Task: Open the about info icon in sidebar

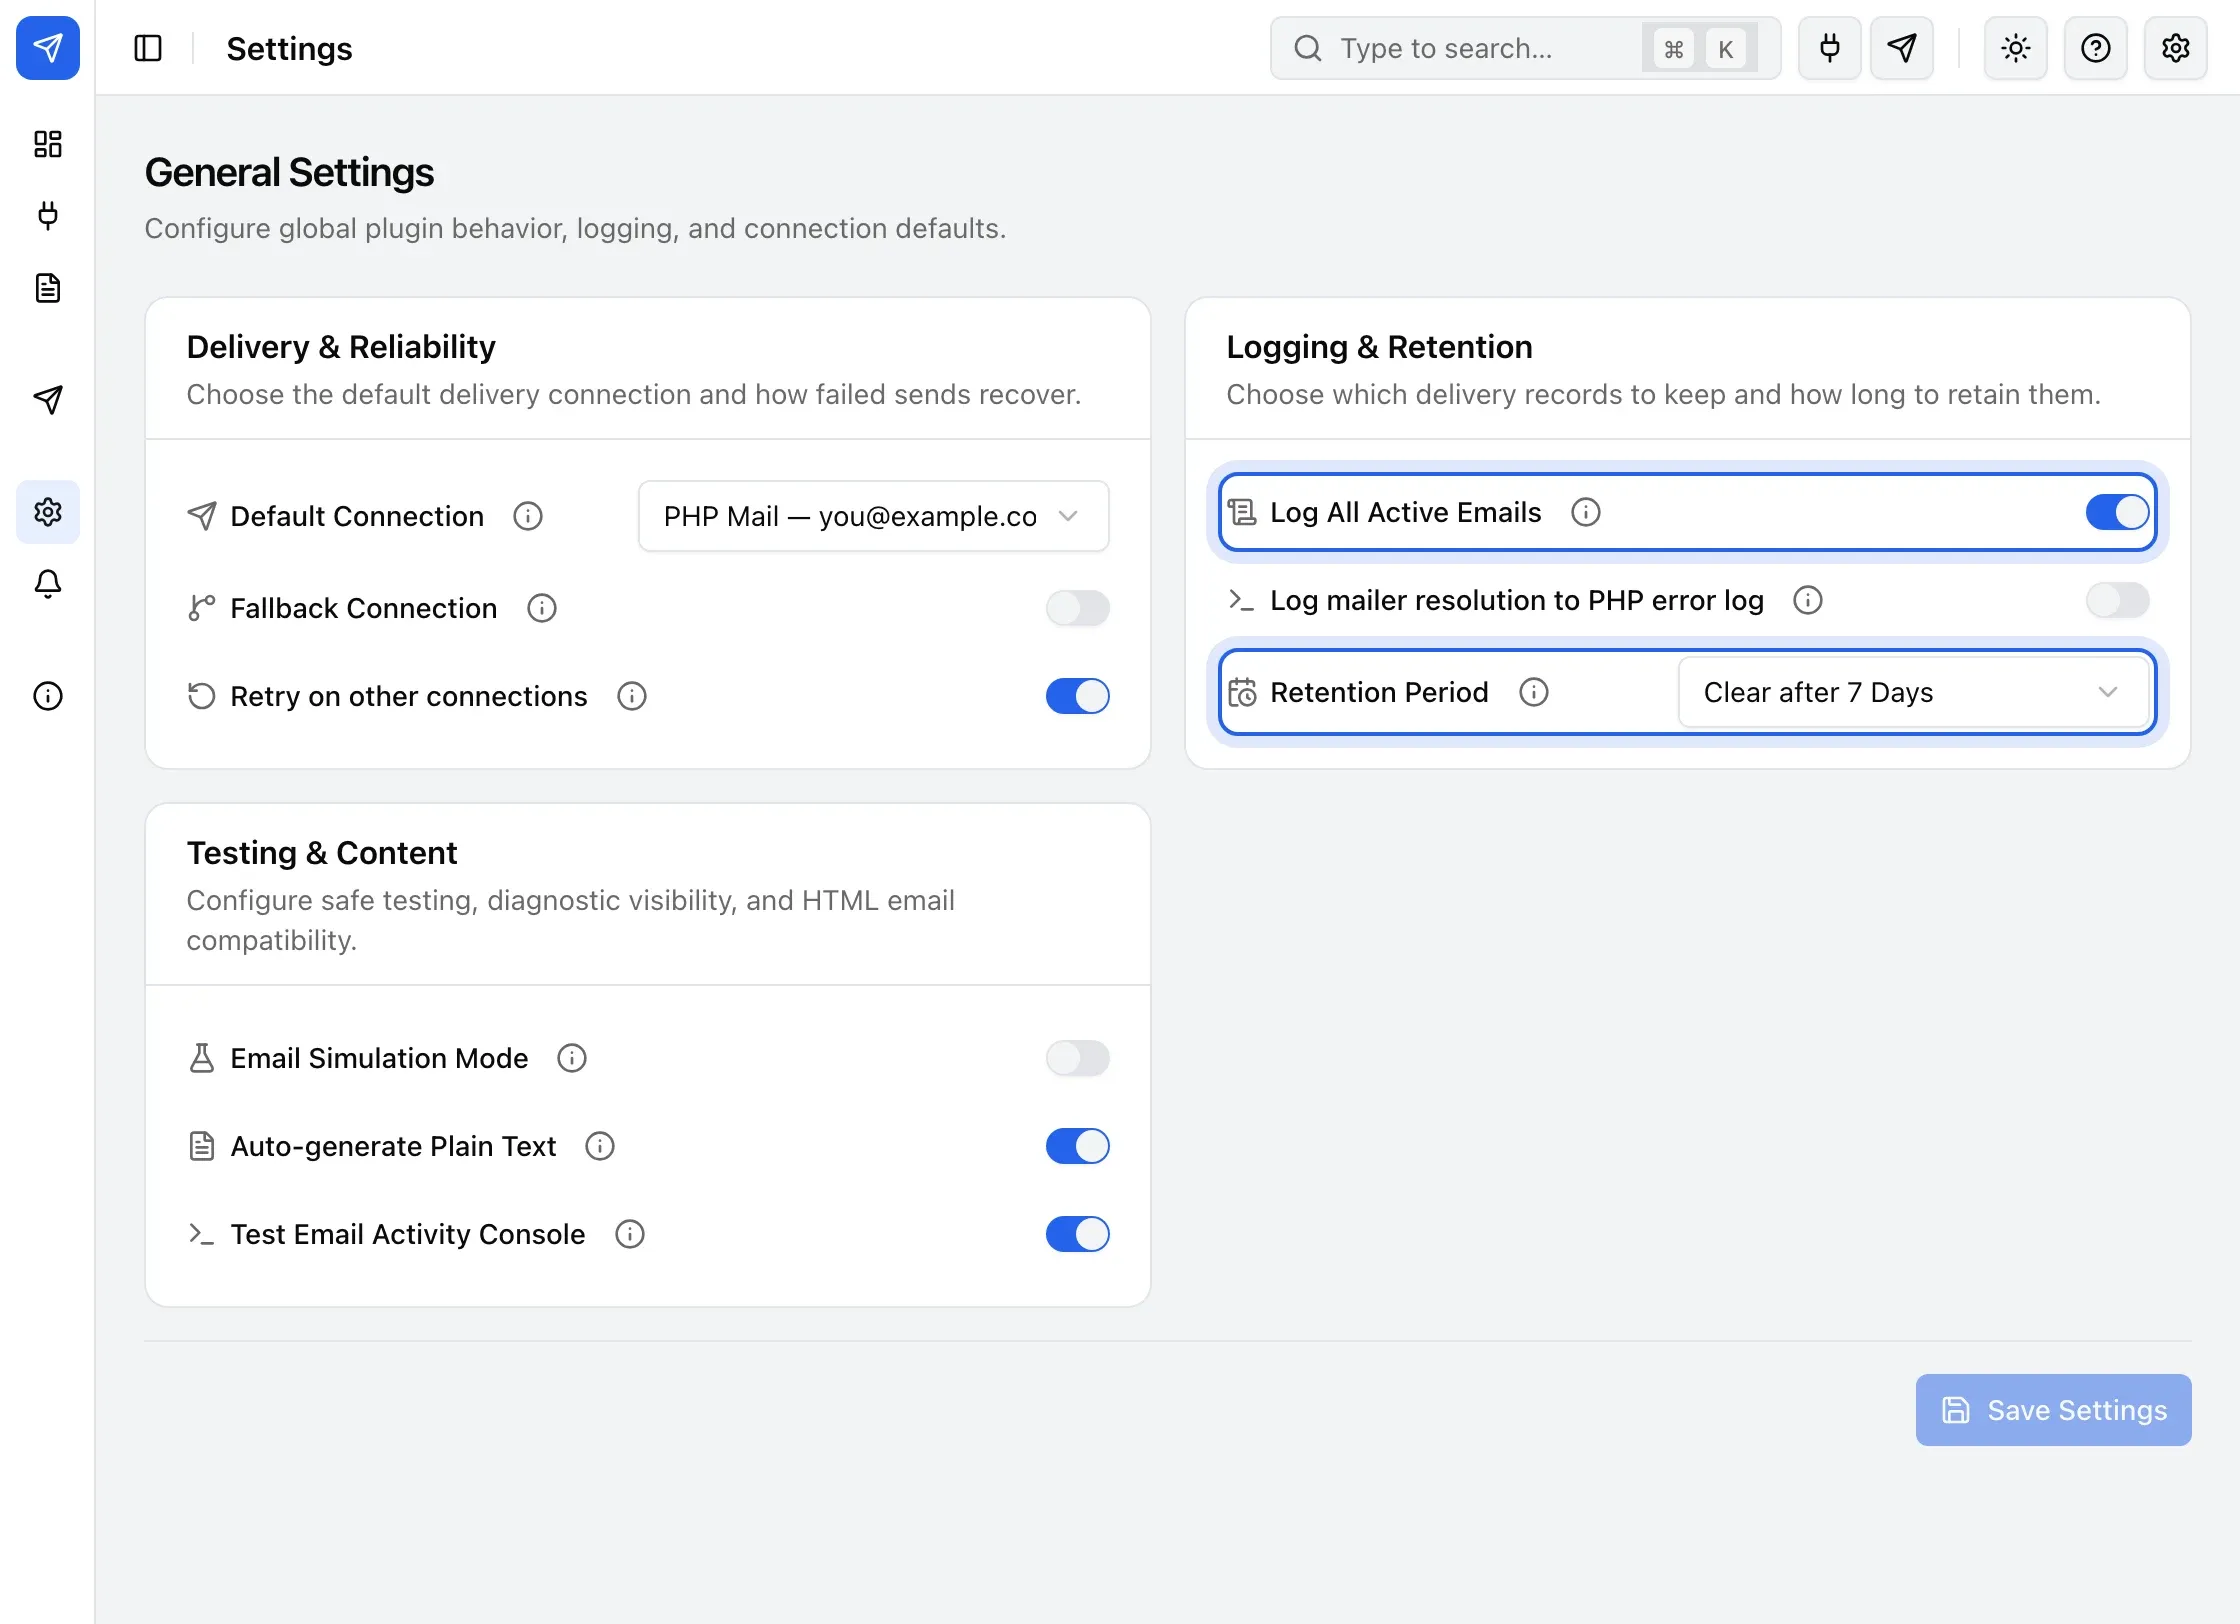Action: coord(48,696)
